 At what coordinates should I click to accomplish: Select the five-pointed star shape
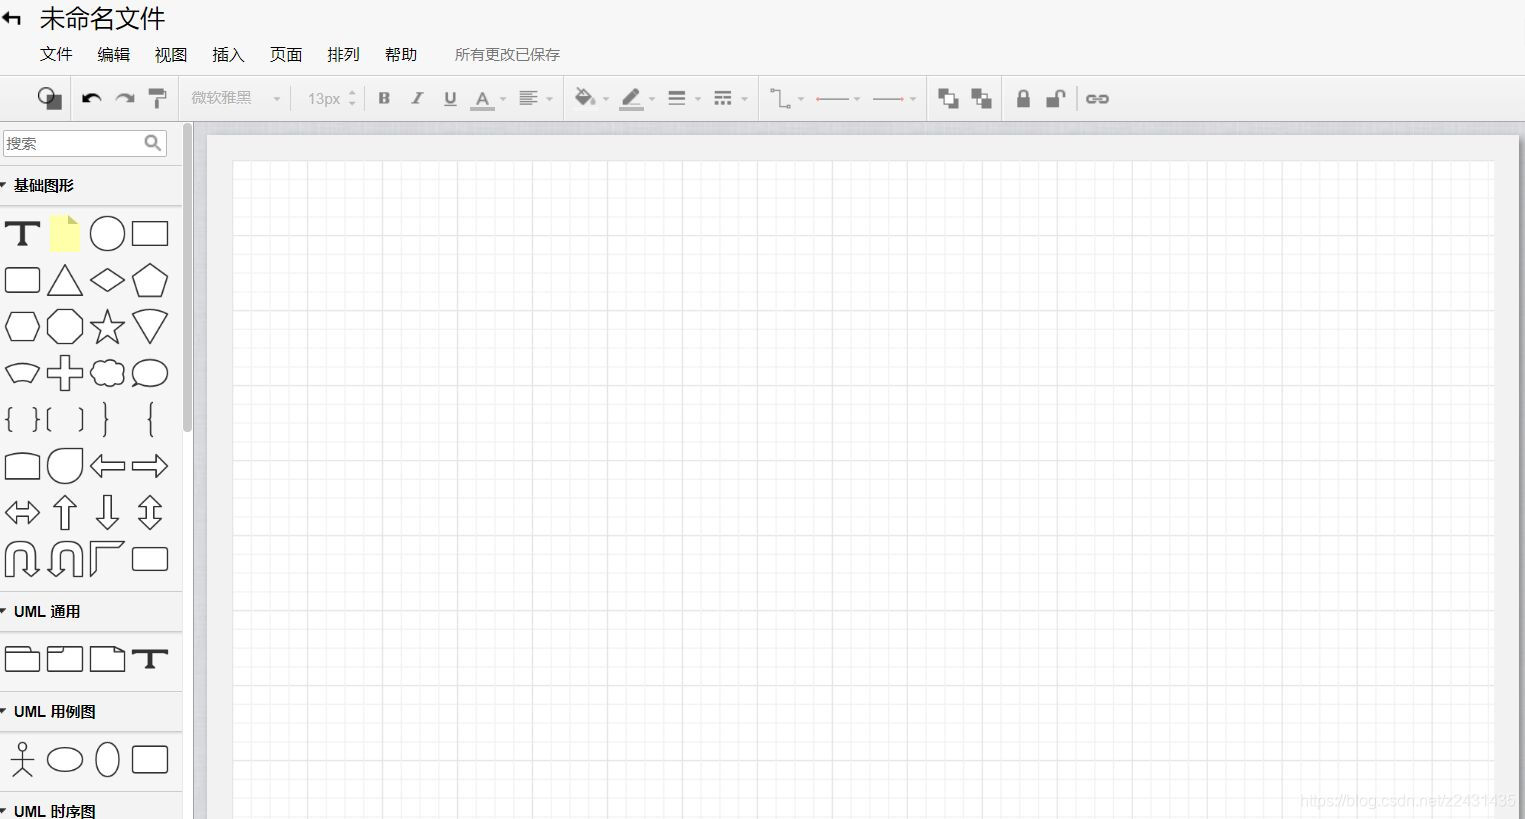click(x=107, y=326)
